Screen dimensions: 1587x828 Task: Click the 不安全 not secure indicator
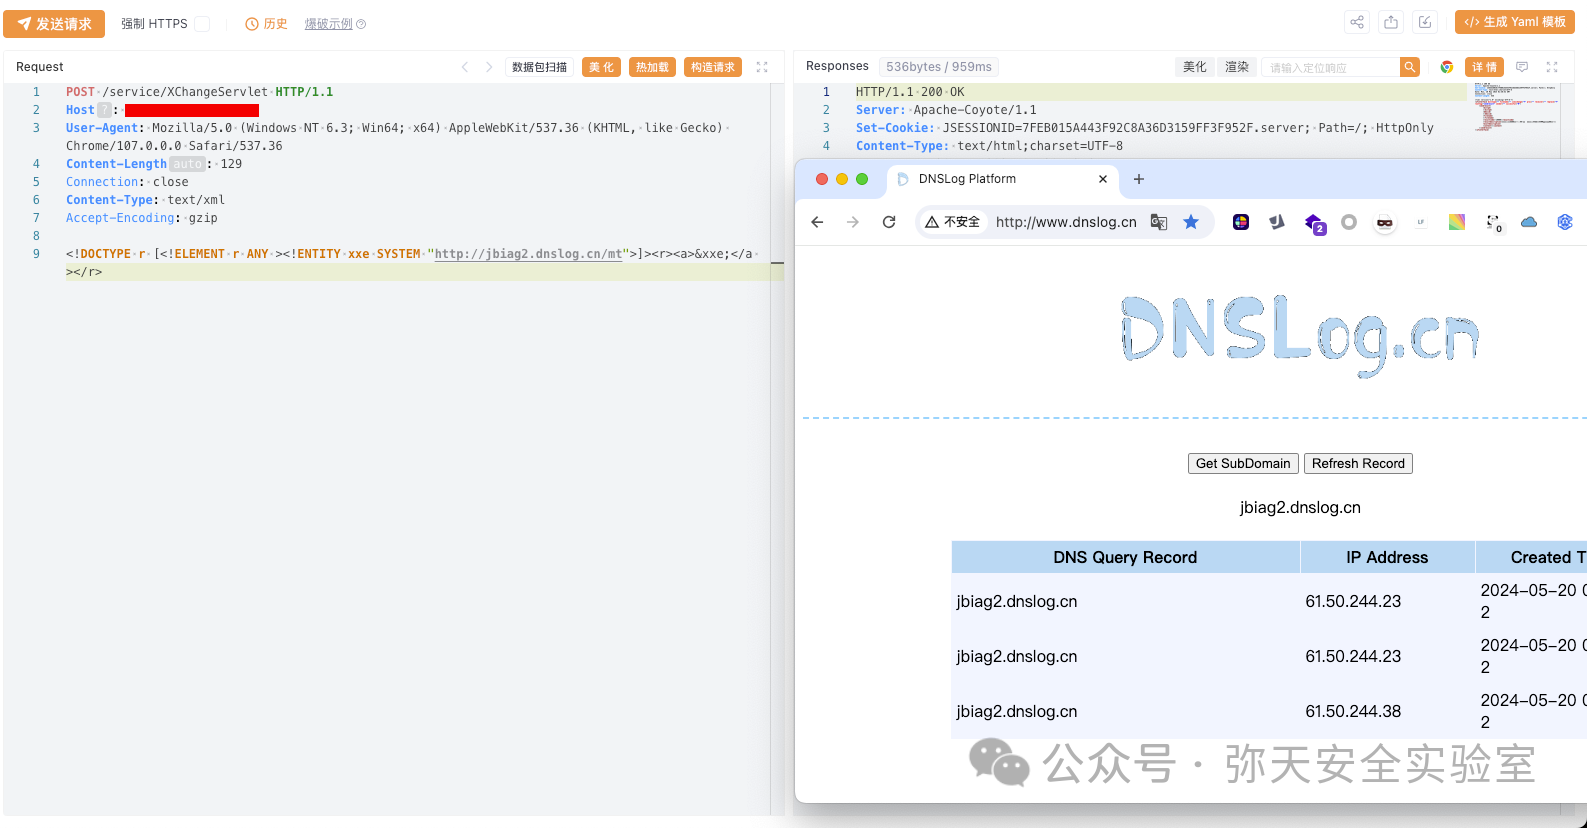coord(953,222)
